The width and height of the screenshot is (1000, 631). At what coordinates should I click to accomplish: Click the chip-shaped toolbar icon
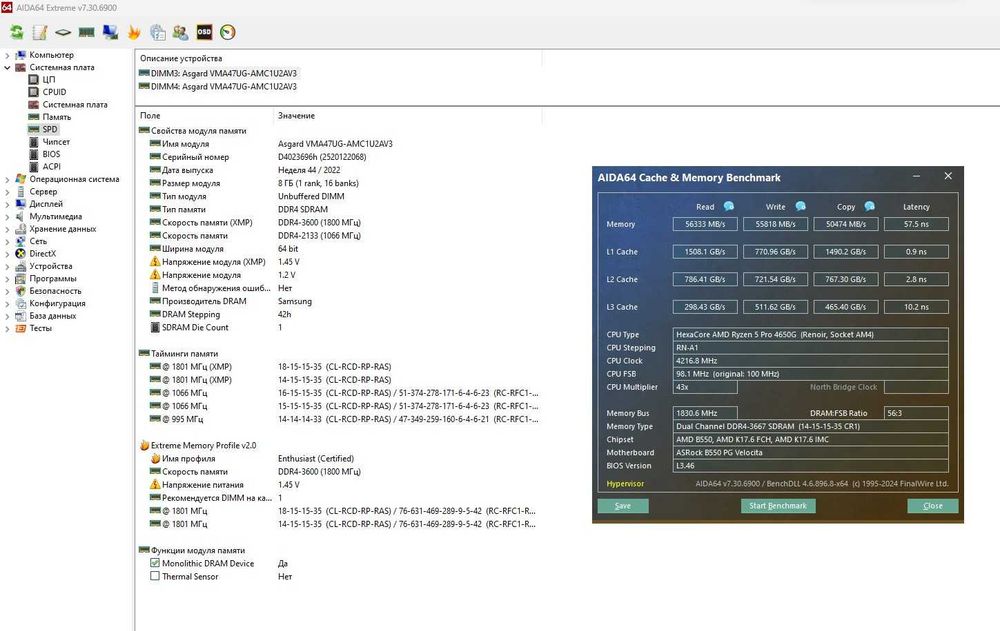coord(62,32)
